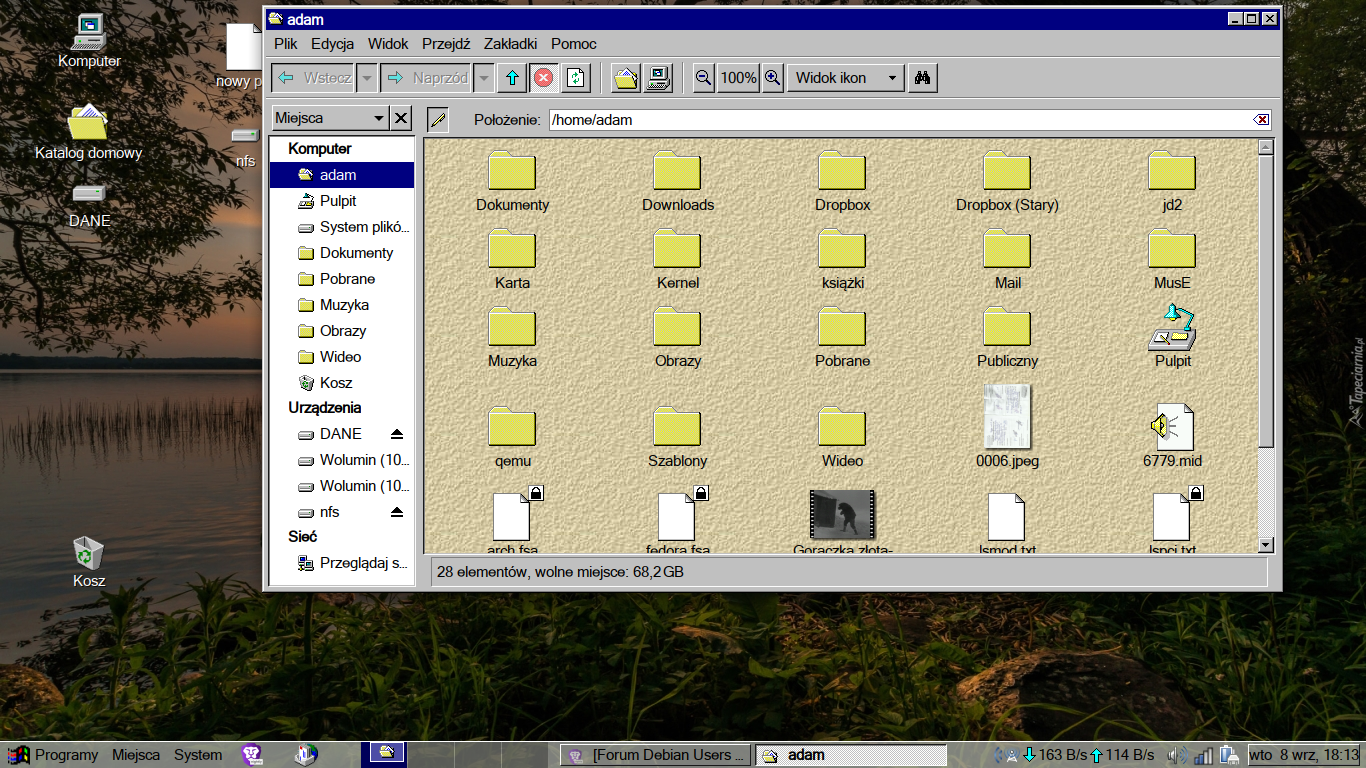Clear the location field
Image resolution: width=1366 pixels, height=768 pixels.
pos(1262,120)
